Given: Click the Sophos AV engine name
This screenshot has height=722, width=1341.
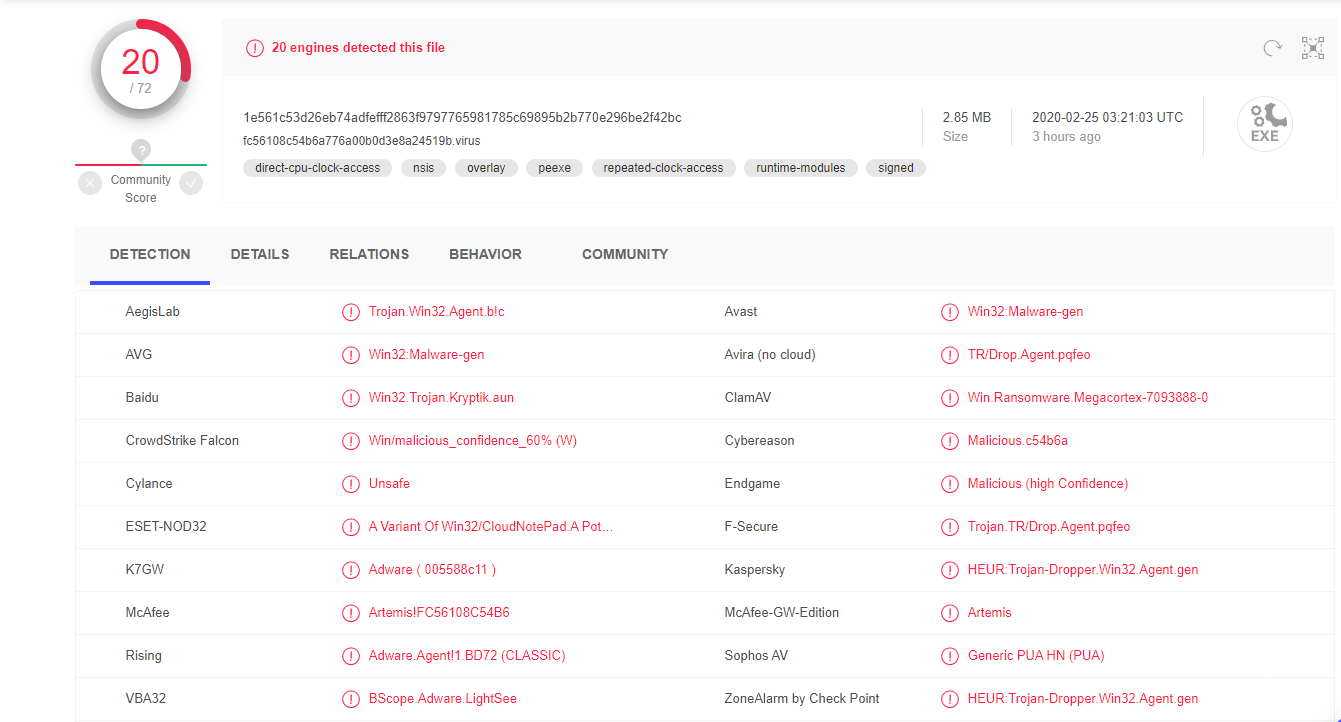Looking at the screenshot, I should pos(756,656).
